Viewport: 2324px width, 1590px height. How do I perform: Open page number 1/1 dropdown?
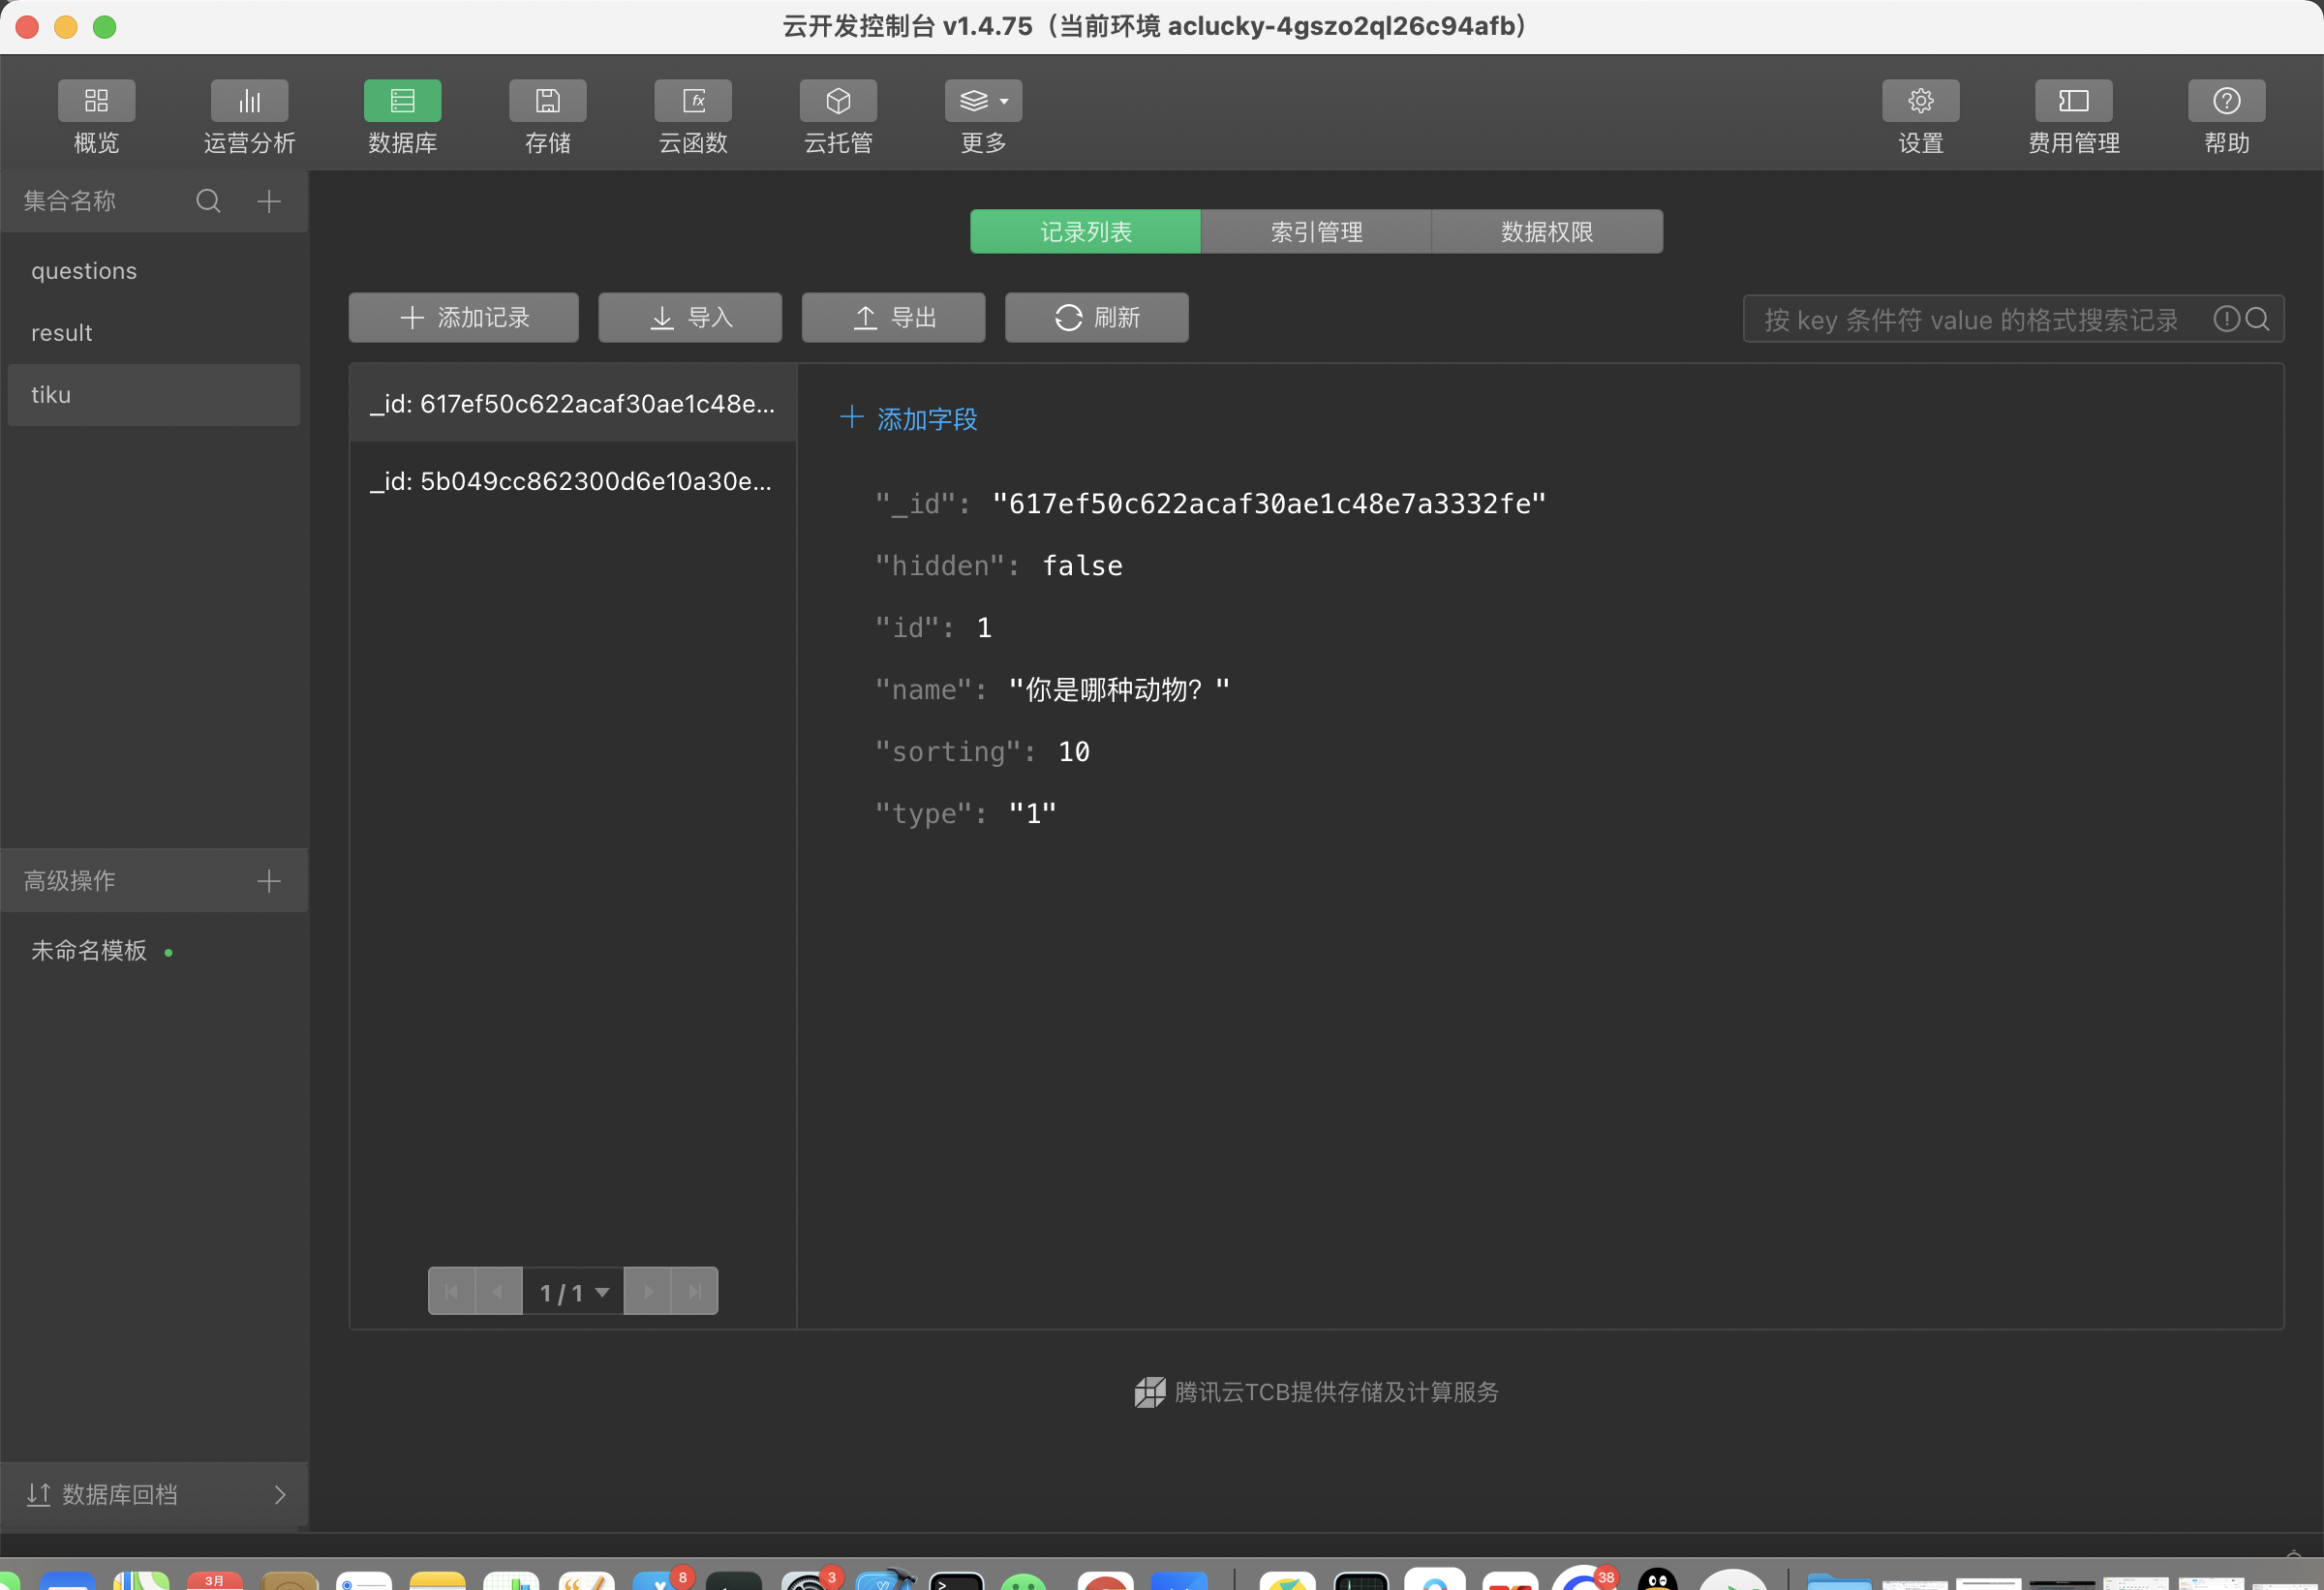pos(573,1292)
